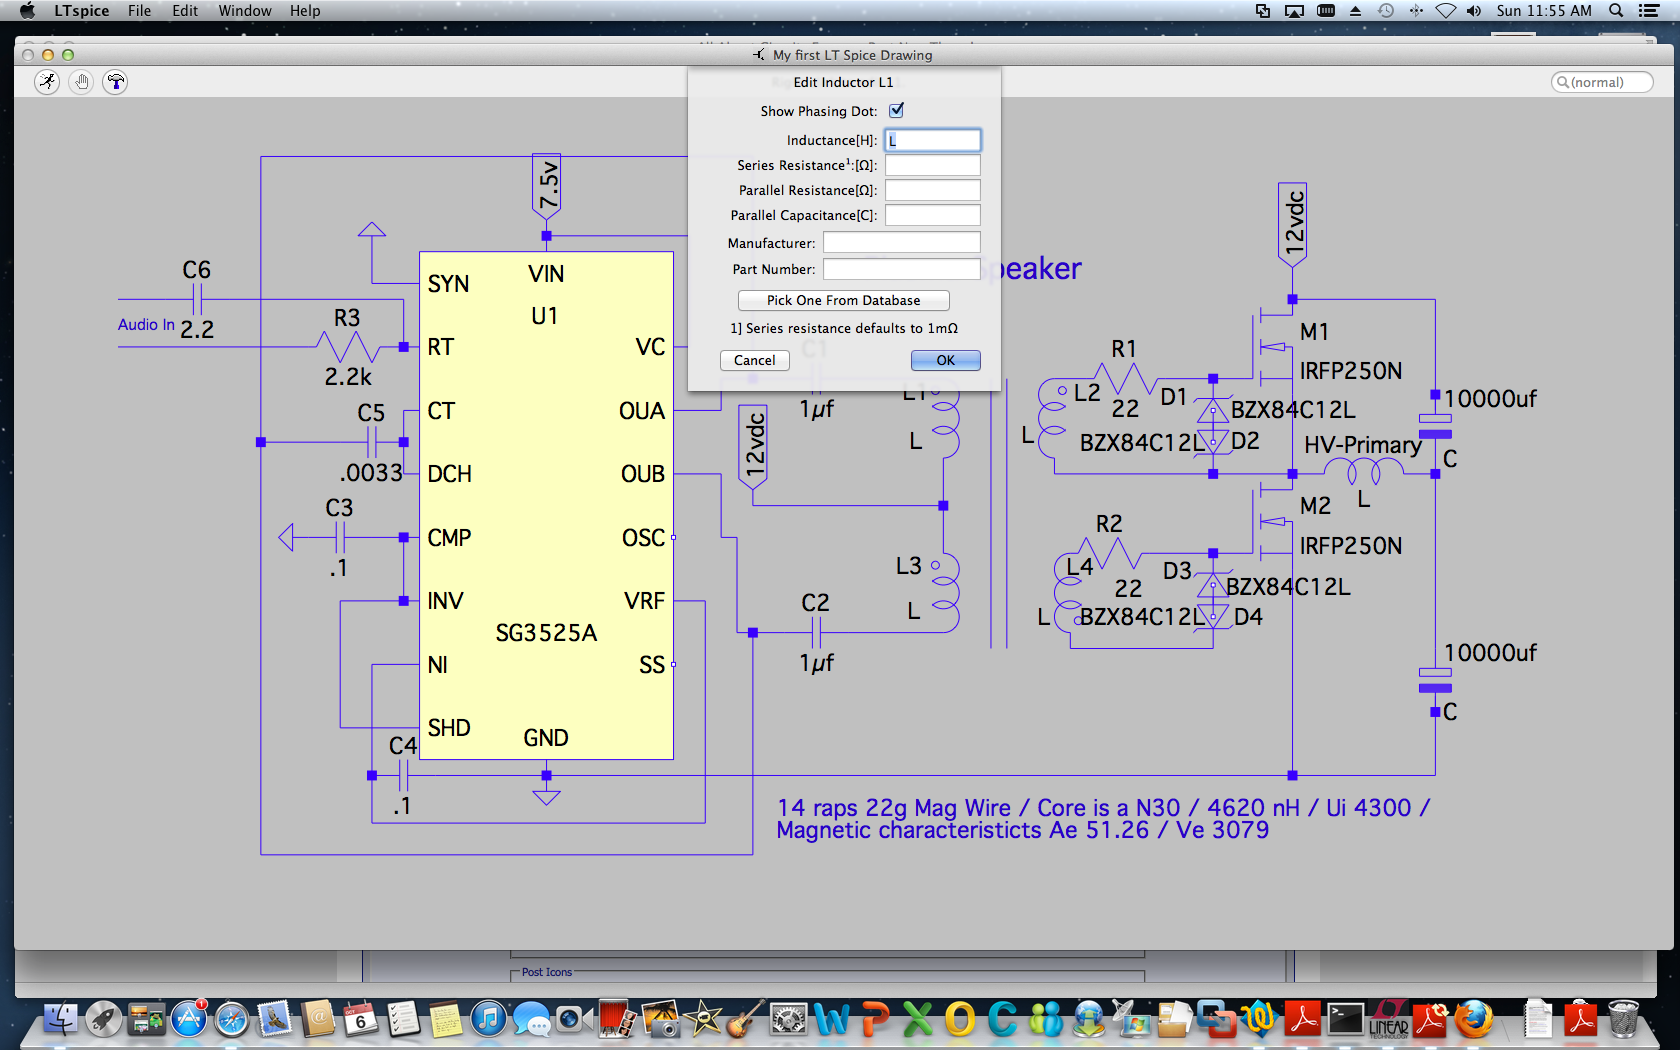The height and width of the screenshot is (1050, 1680).
Task: Click the SG3525A chip U1 in schematic
Action: [546, 505]
